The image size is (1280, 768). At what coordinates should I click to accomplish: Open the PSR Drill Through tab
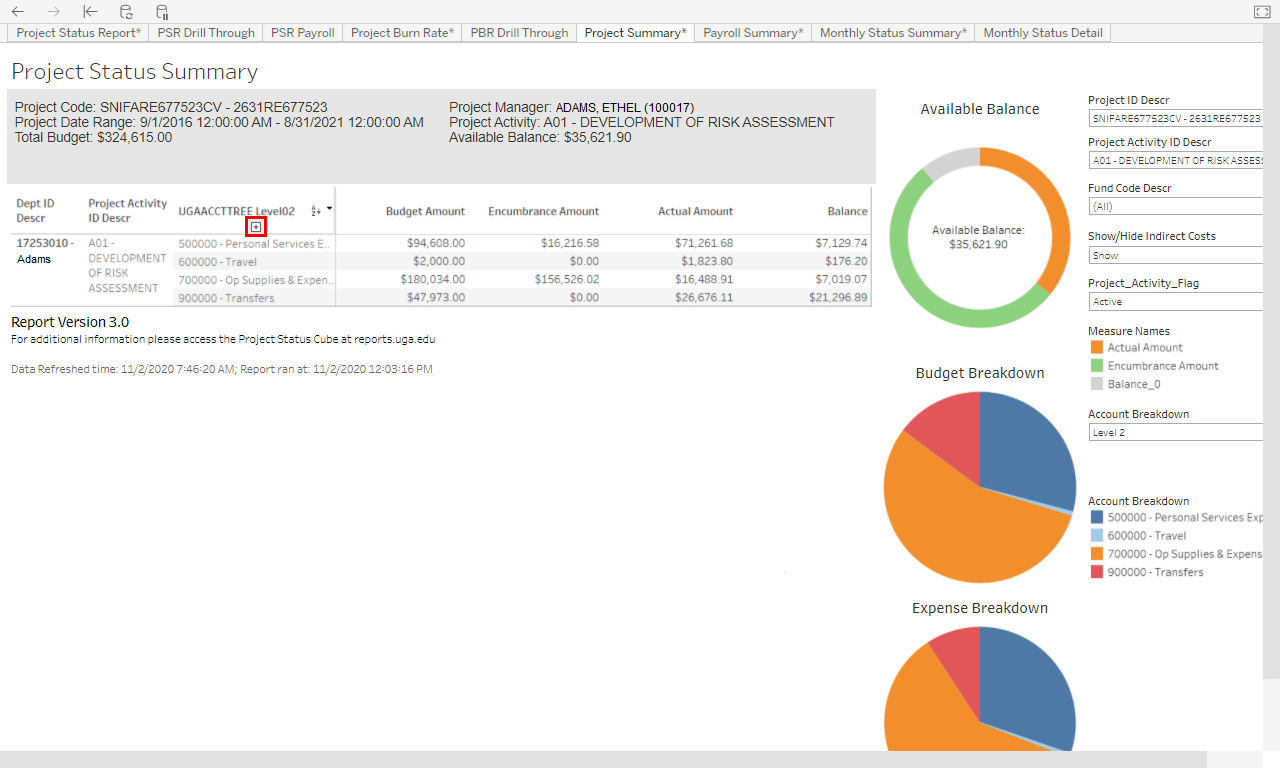coord(206,33)
